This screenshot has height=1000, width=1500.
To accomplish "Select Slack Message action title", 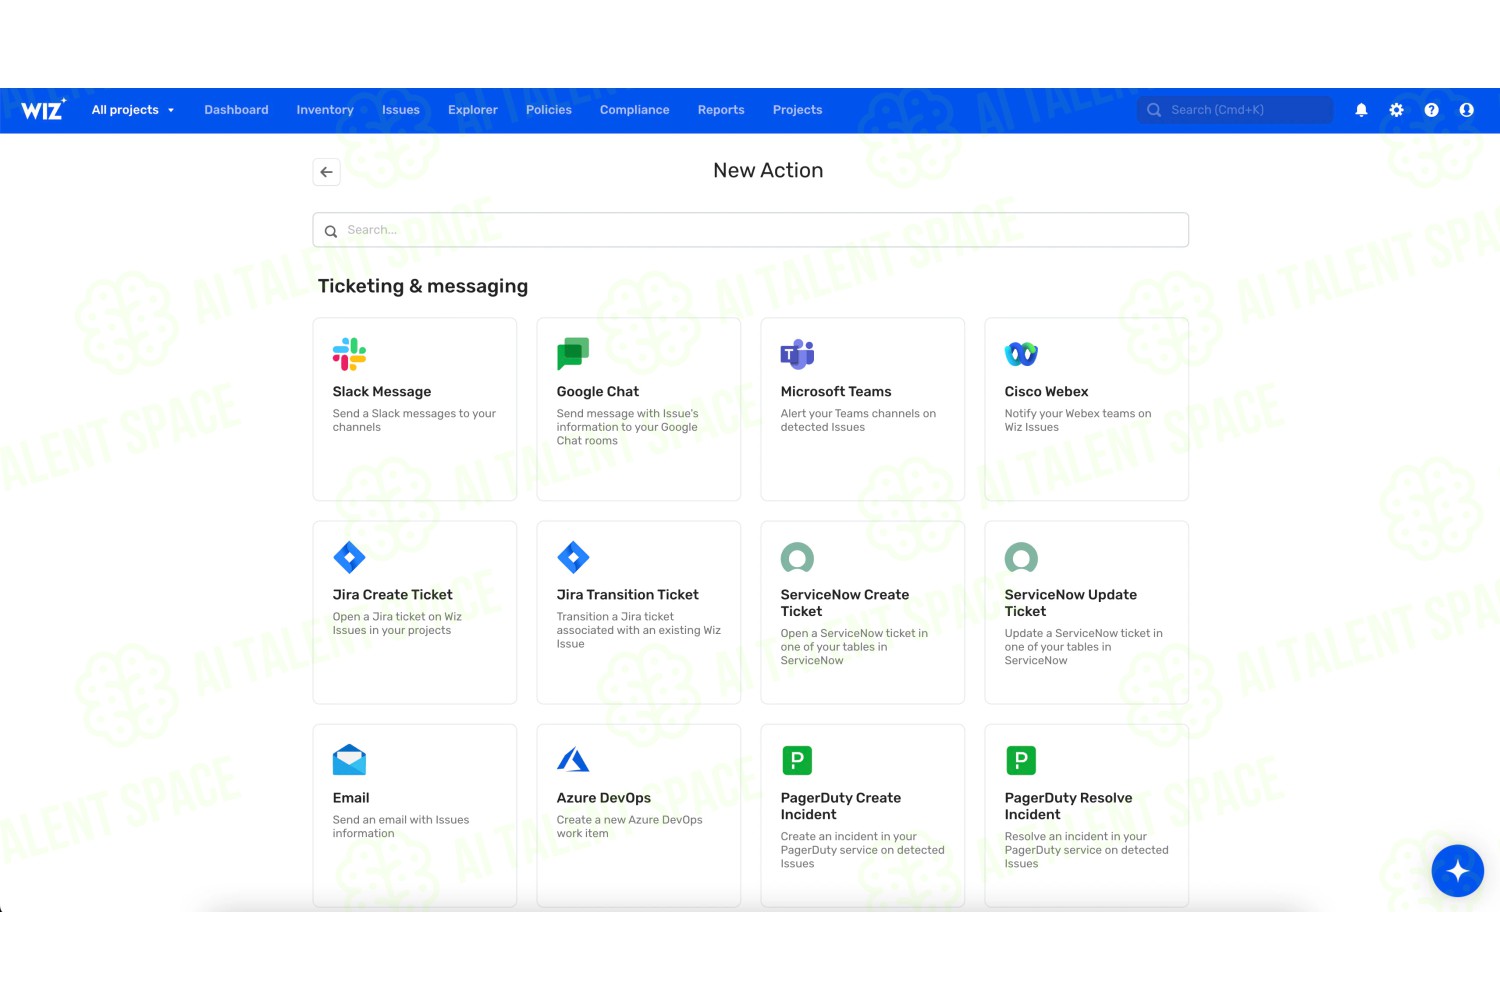I will coord(382,392).
